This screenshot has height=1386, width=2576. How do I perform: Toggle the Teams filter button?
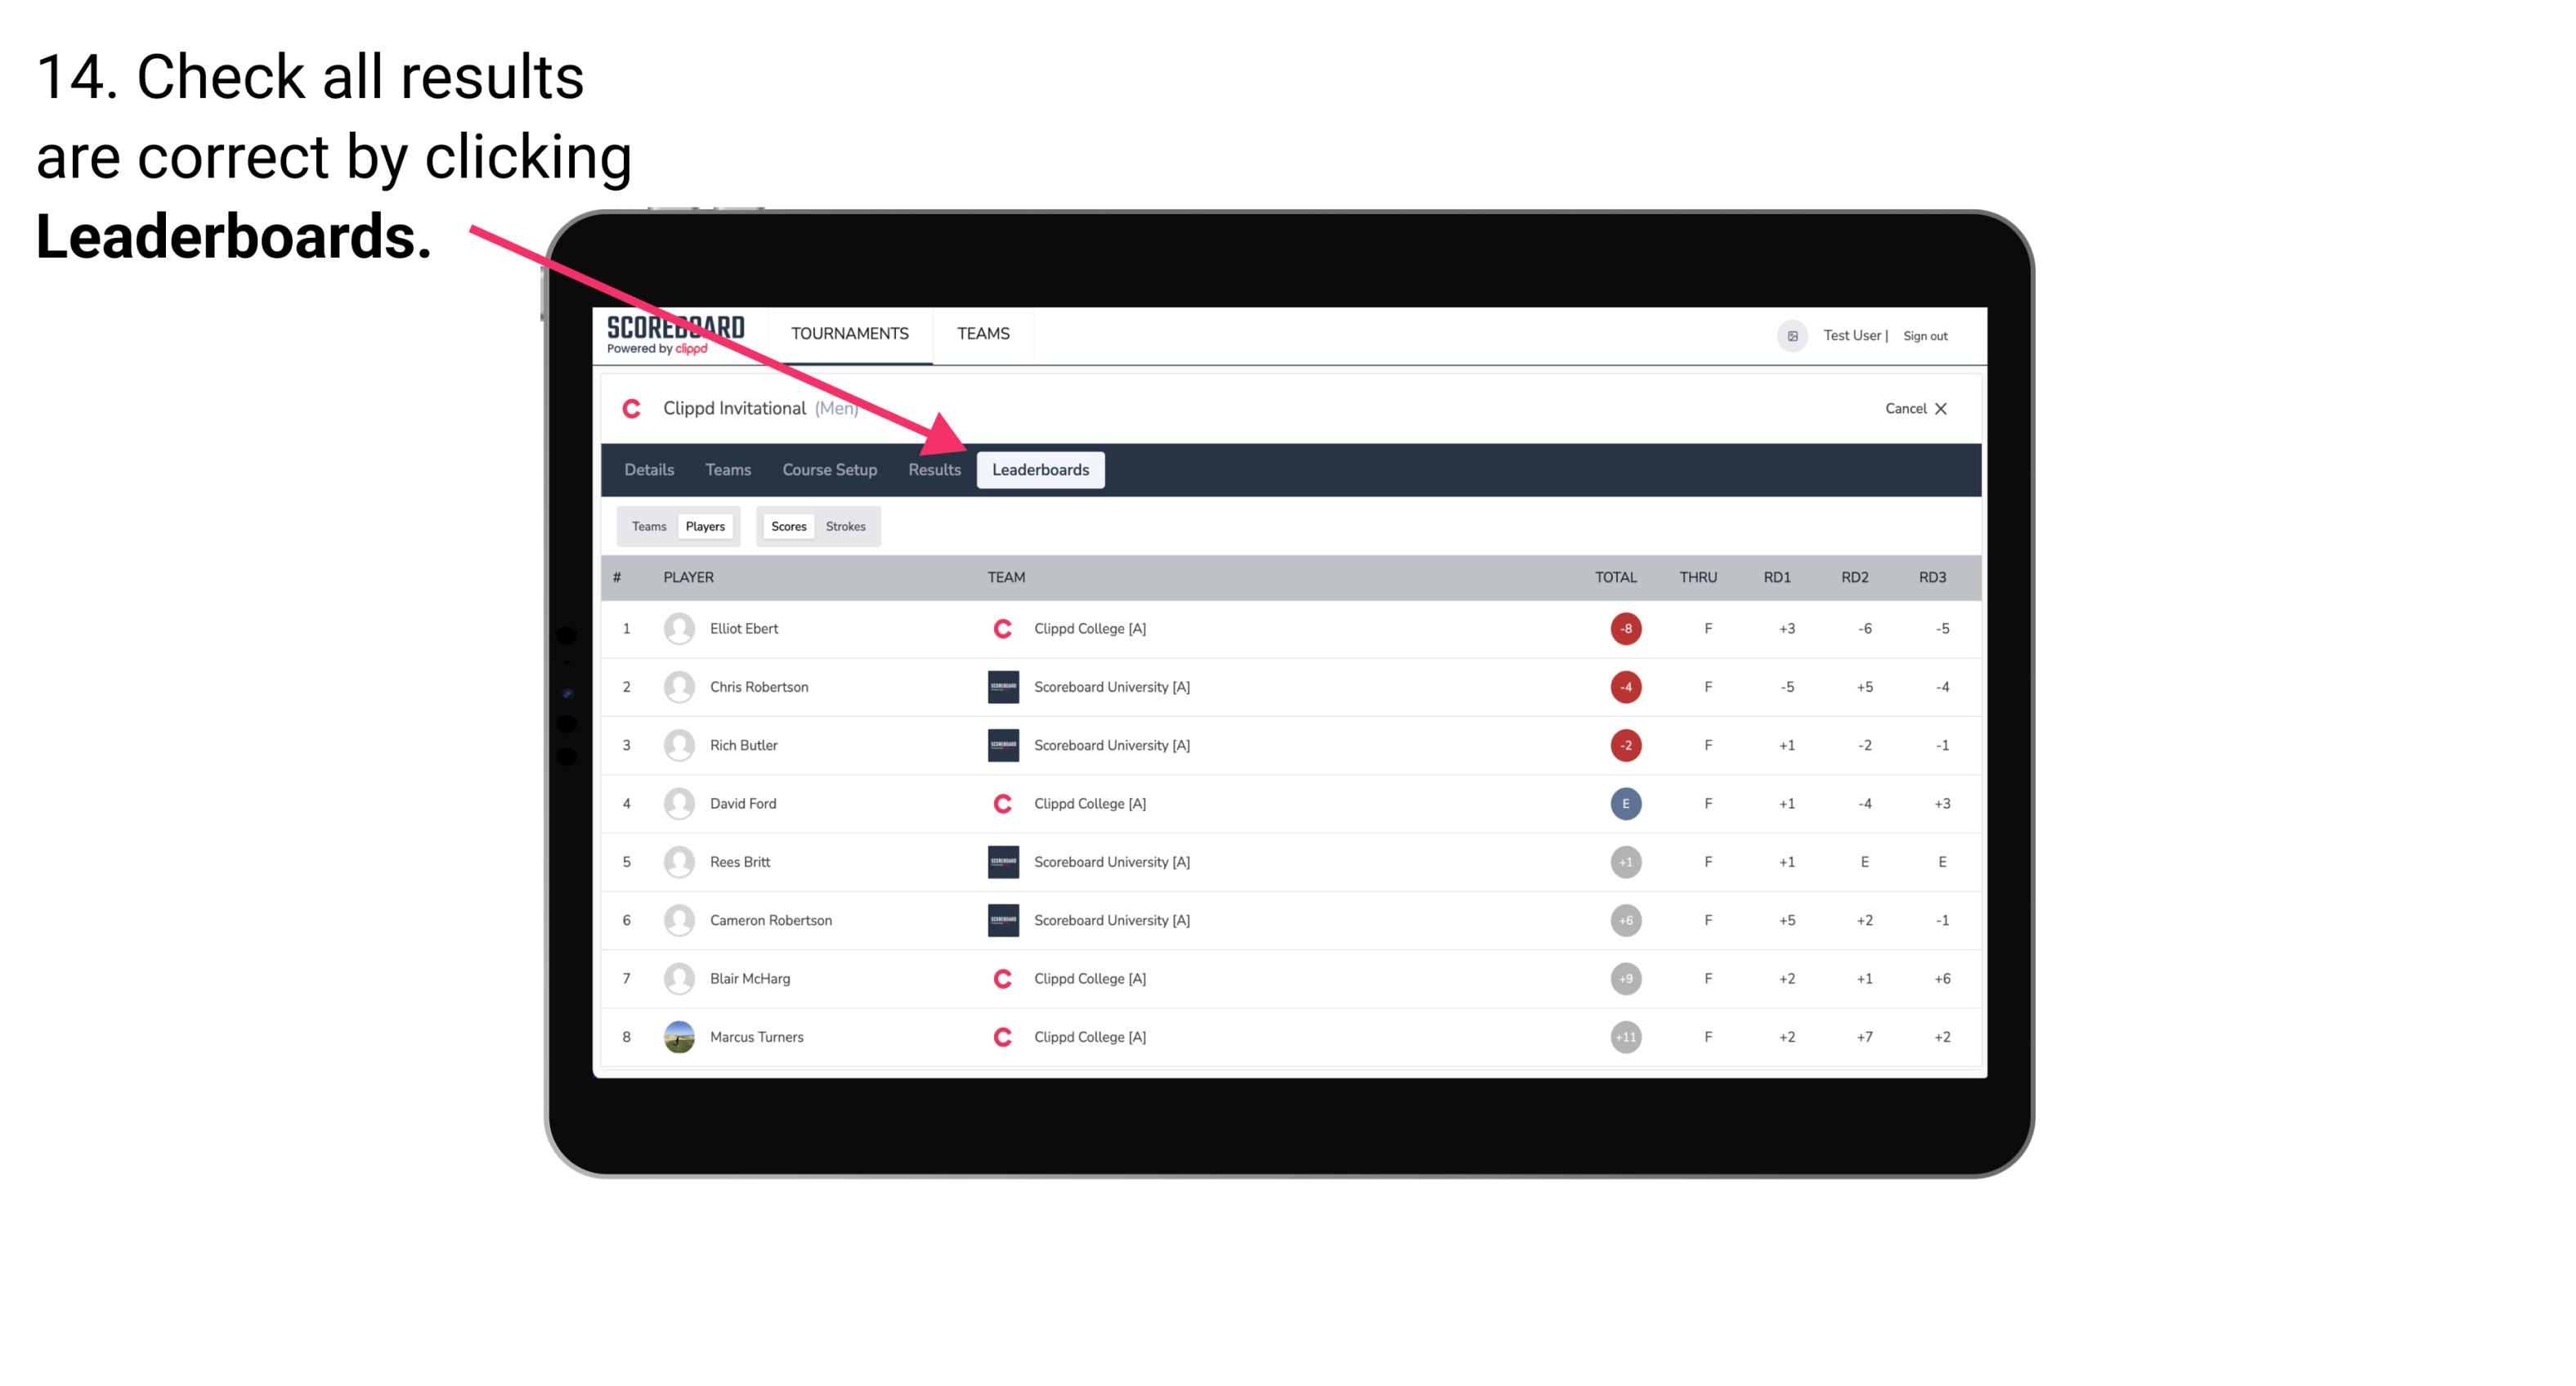click(648, 526)
